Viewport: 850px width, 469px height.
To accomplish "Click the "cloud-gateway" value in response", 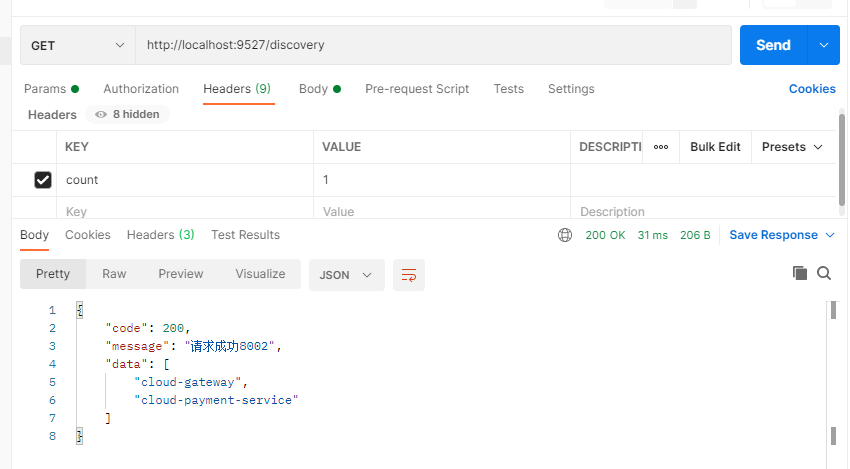I will point(188,382).
